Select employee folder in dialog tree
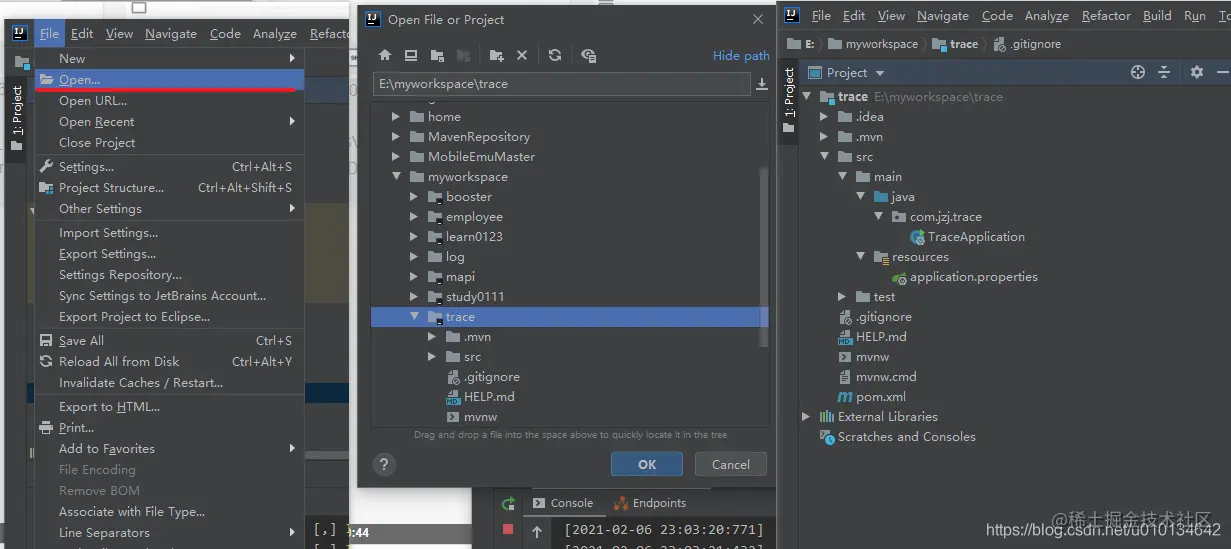 (x=474, y=216)
